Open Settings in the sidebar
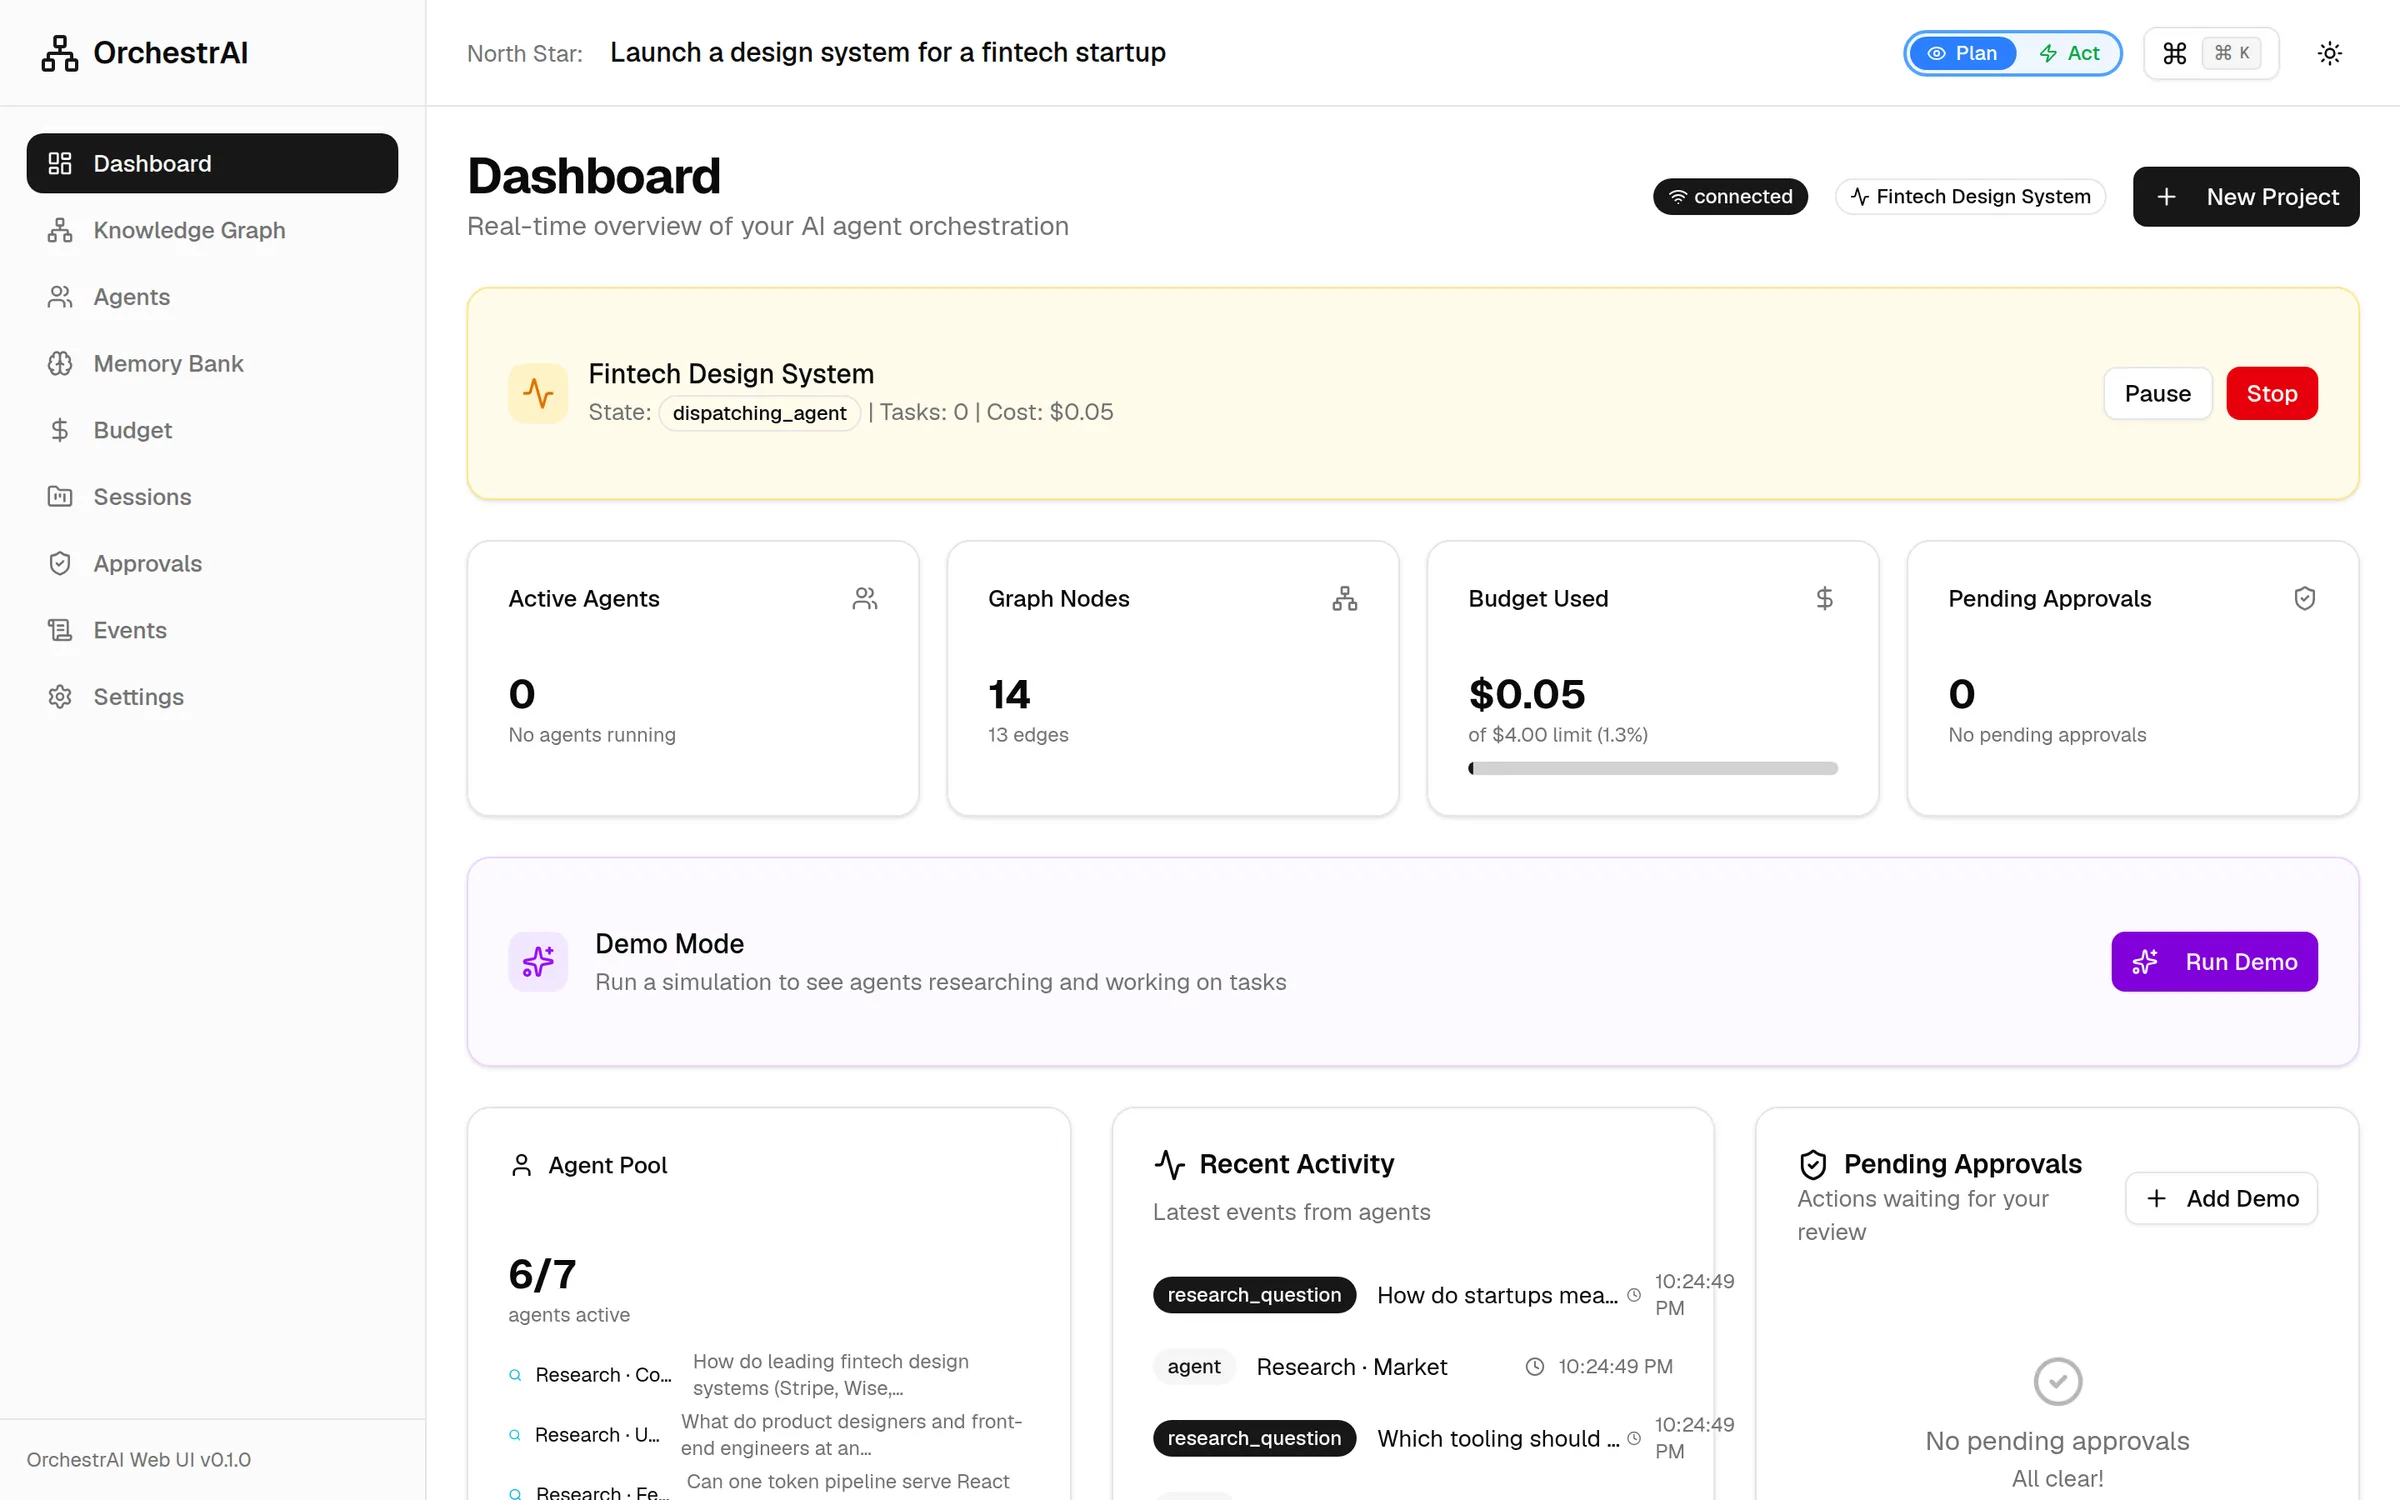 point(212,697)
